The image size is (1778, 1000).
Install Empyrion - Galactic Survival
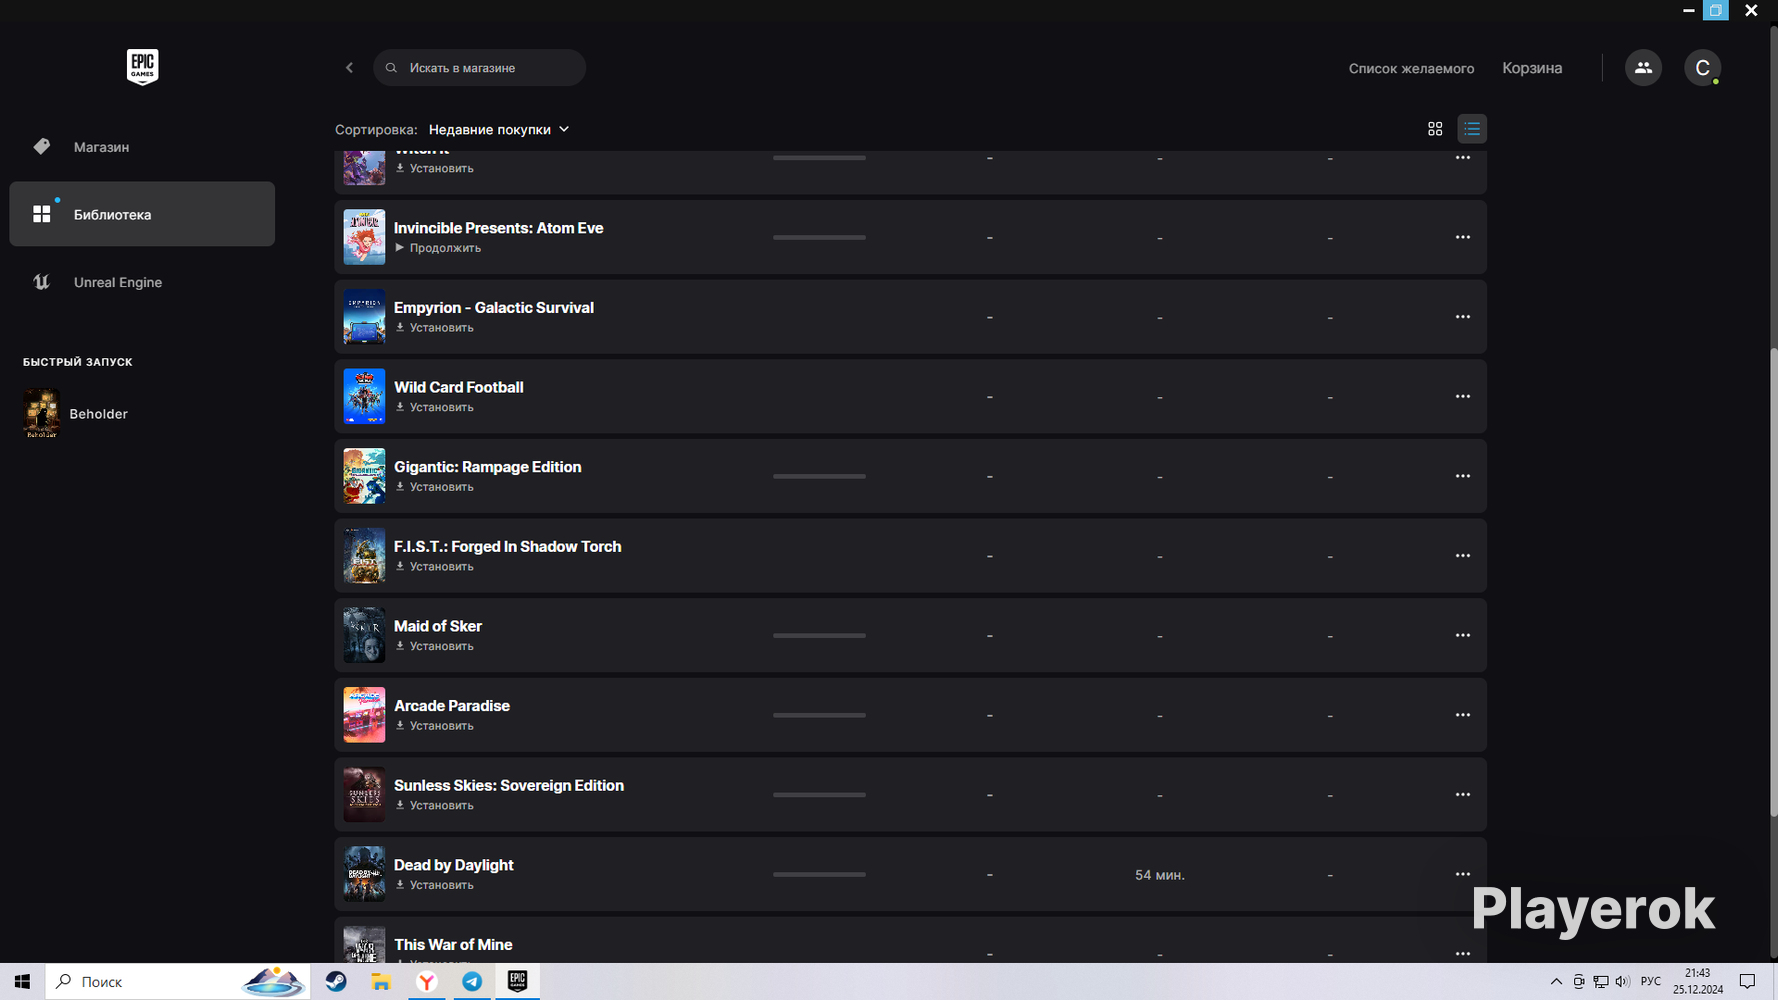(434, 328)
